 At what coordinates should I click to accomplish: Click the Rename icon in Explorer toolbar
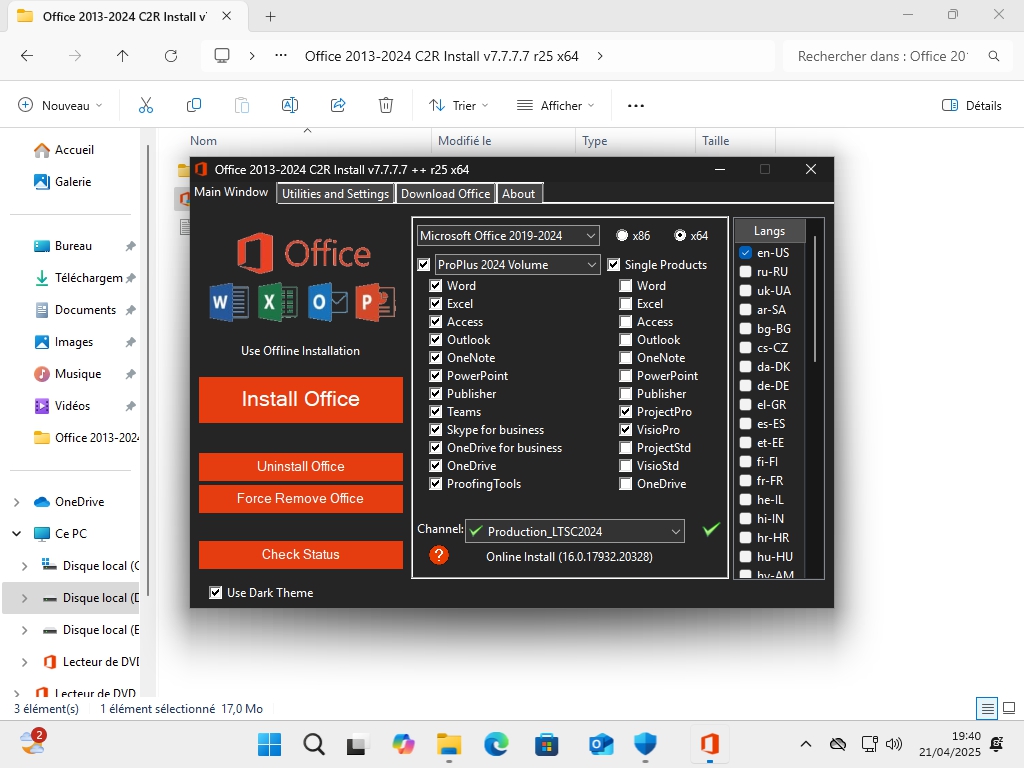(290, 105)
